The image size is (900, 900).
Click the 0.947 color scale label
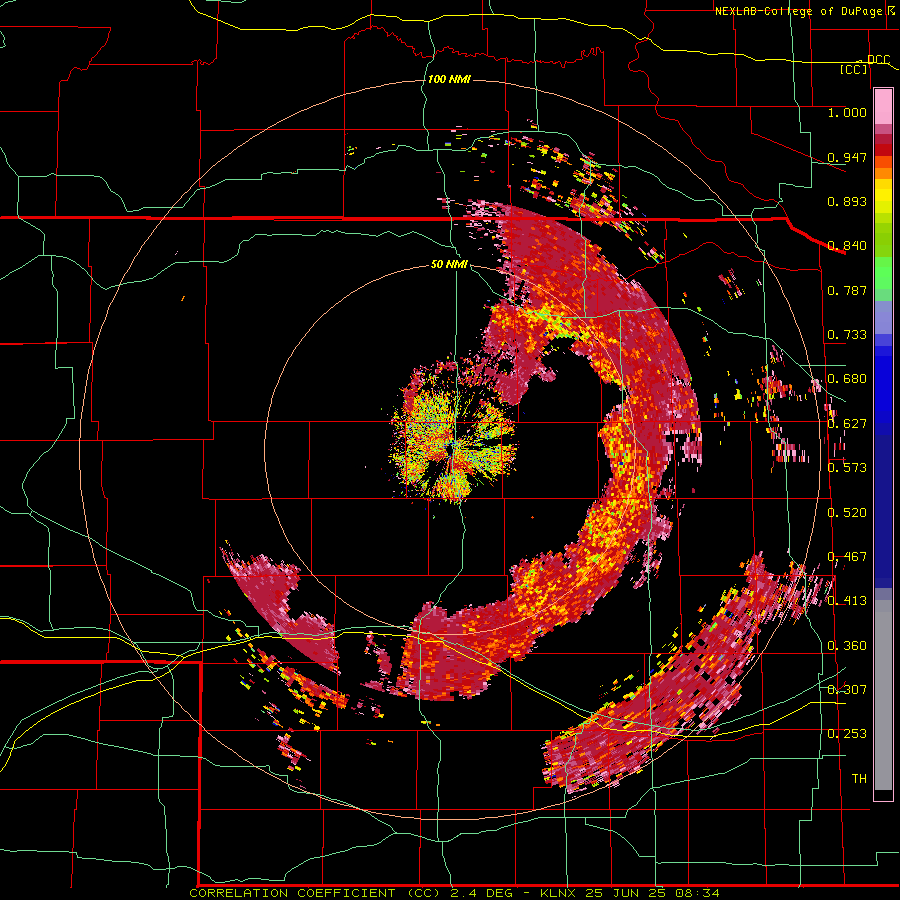coord(847,157)
